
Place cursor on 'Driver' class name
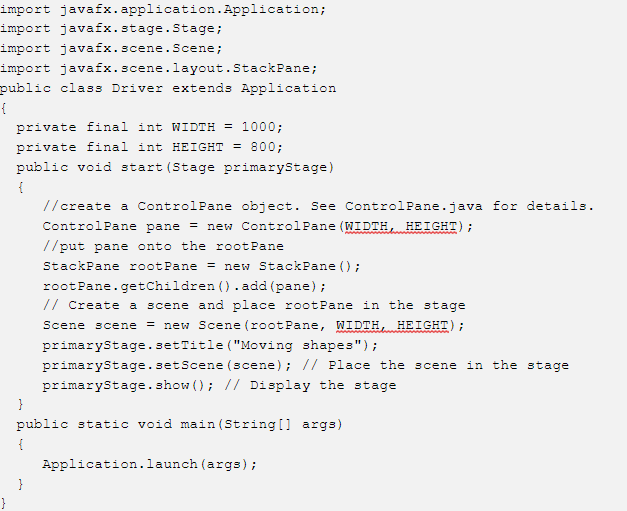click(x=137, y=88)
